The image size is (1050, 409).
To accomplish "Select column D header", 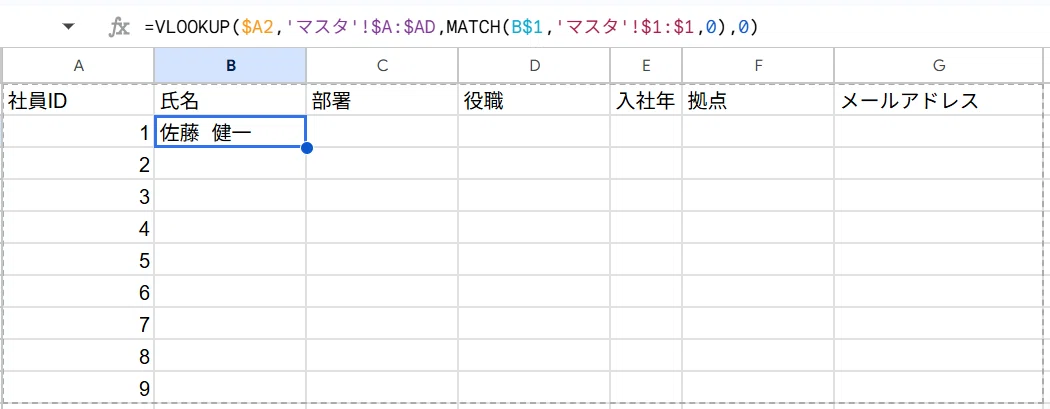I will pos(534,66).
